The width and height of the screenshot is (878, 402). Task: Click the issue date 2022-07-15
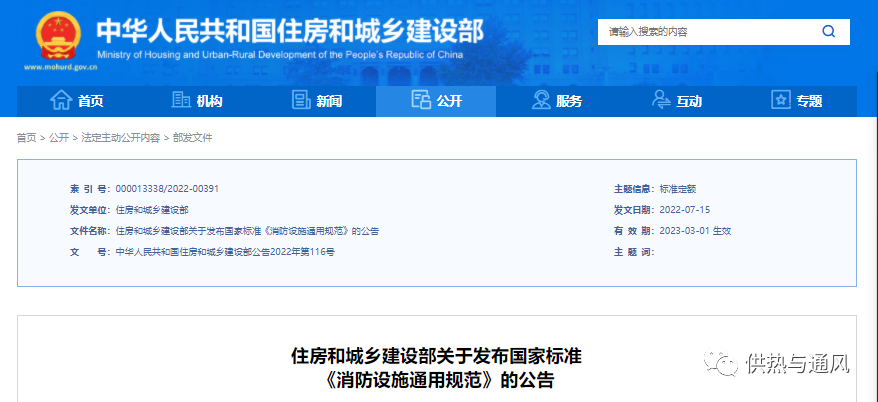pyautogui.click(x=685, y=210)
